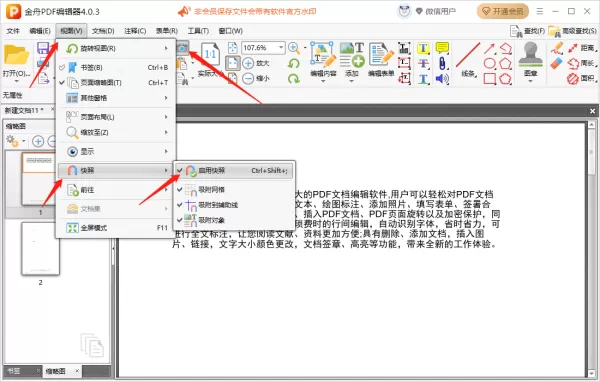Screen dimensions: 600x382
Task: Select the eraser tool icon
Action: click(x=557, y=63)
